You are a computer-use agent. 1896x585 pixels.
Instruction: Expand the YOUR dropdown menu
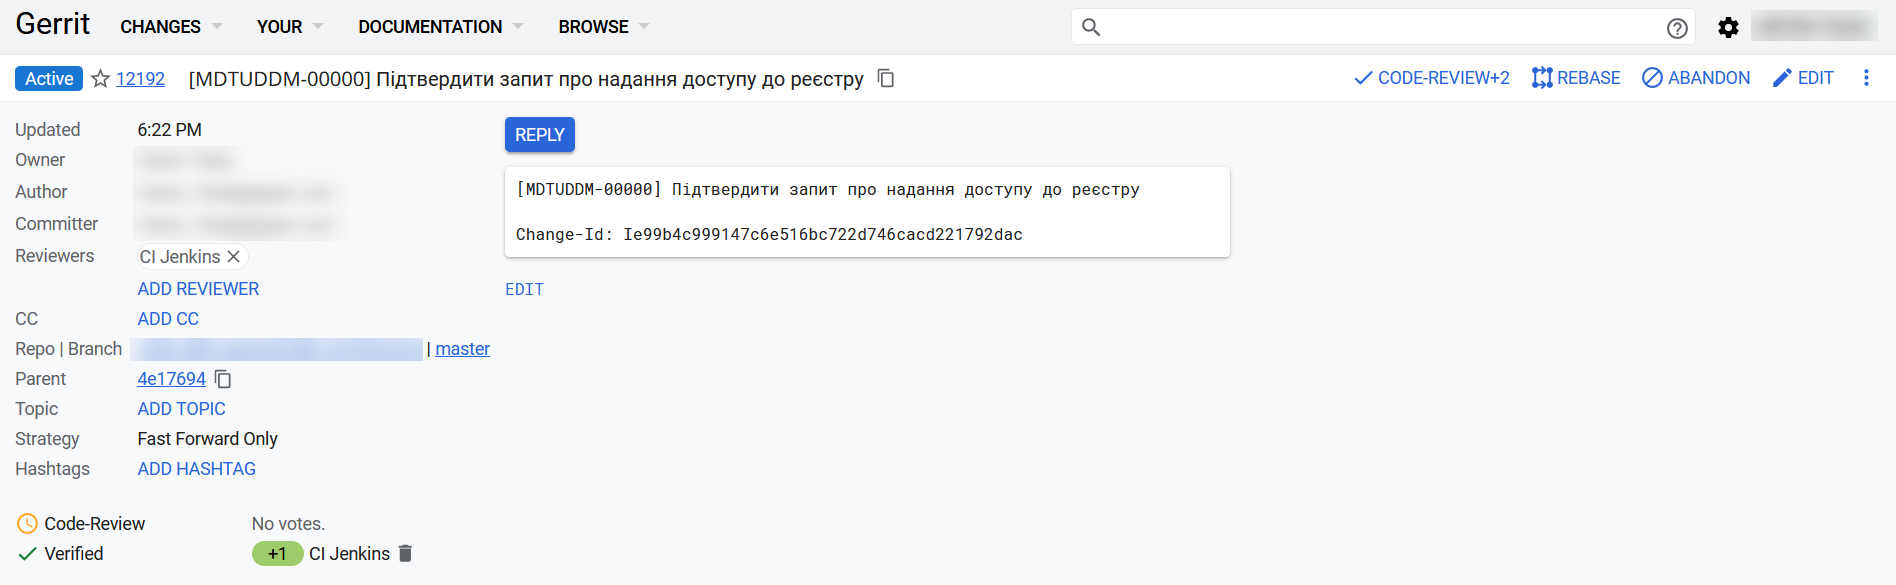click(x=290, y=27)
